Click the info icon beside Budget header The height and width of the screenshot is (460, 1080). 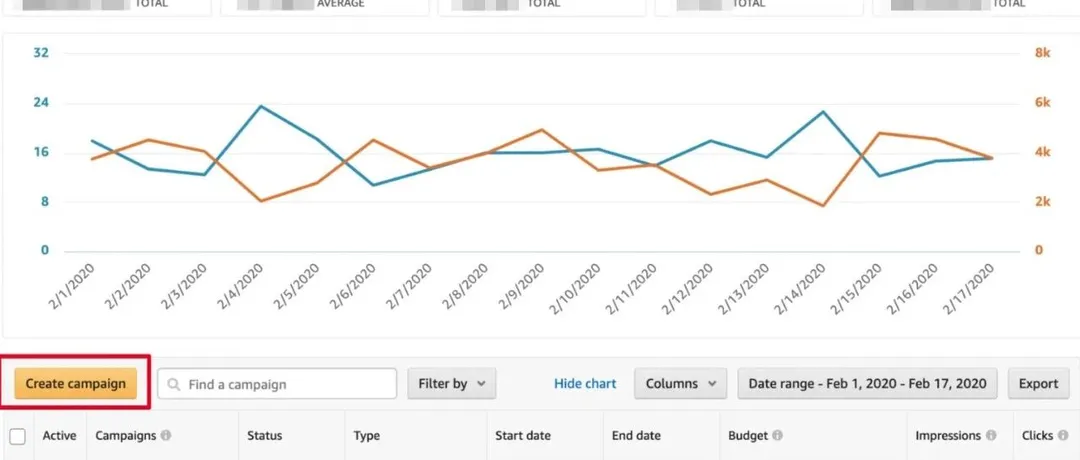pos(777,436)
